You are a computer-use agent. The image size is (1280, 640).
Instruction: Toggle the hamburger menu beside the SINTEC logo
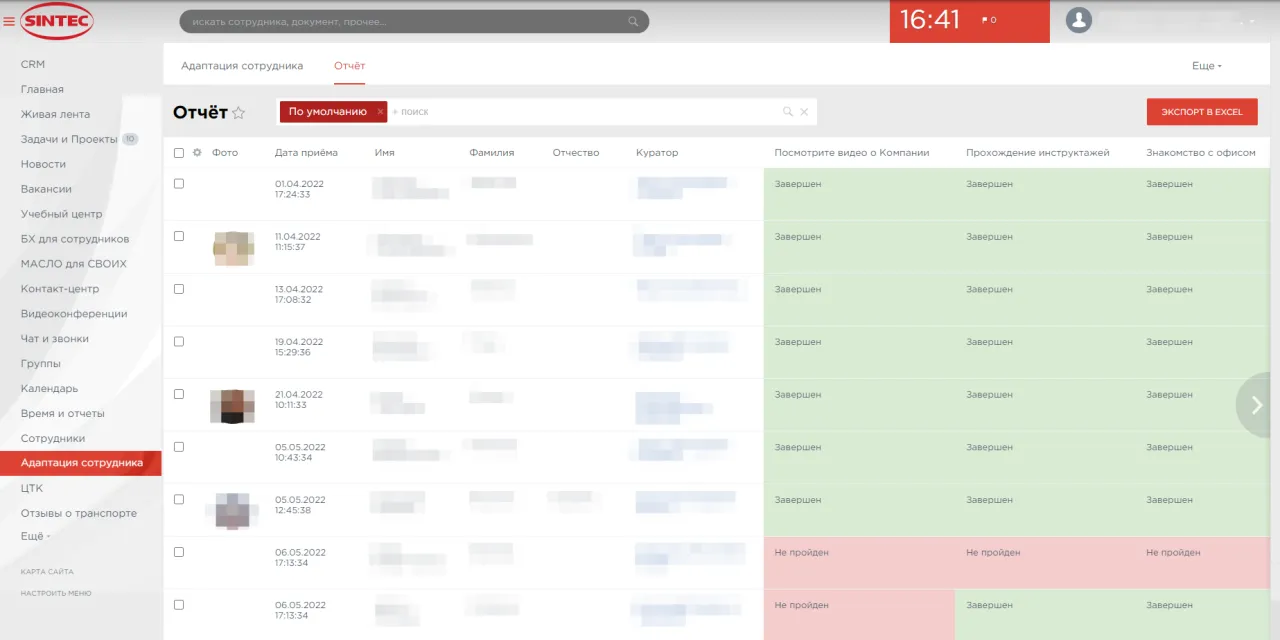coord(9,21)
